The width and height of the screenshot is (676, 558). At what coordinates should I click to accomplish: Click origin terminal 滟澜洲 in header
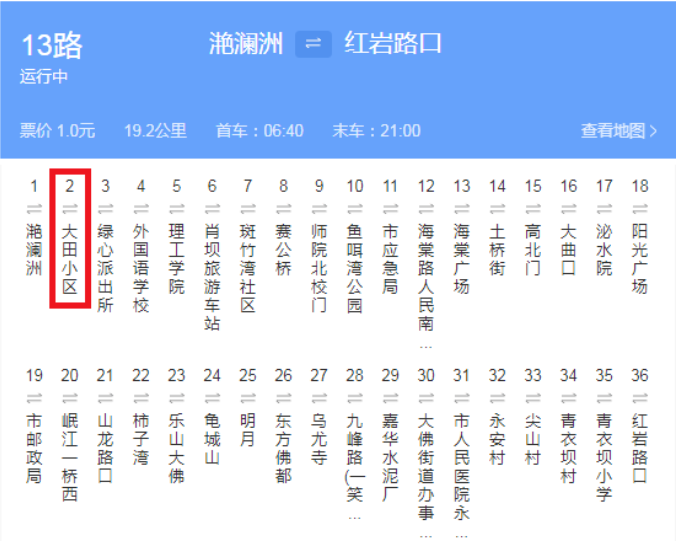coord(246,44)
